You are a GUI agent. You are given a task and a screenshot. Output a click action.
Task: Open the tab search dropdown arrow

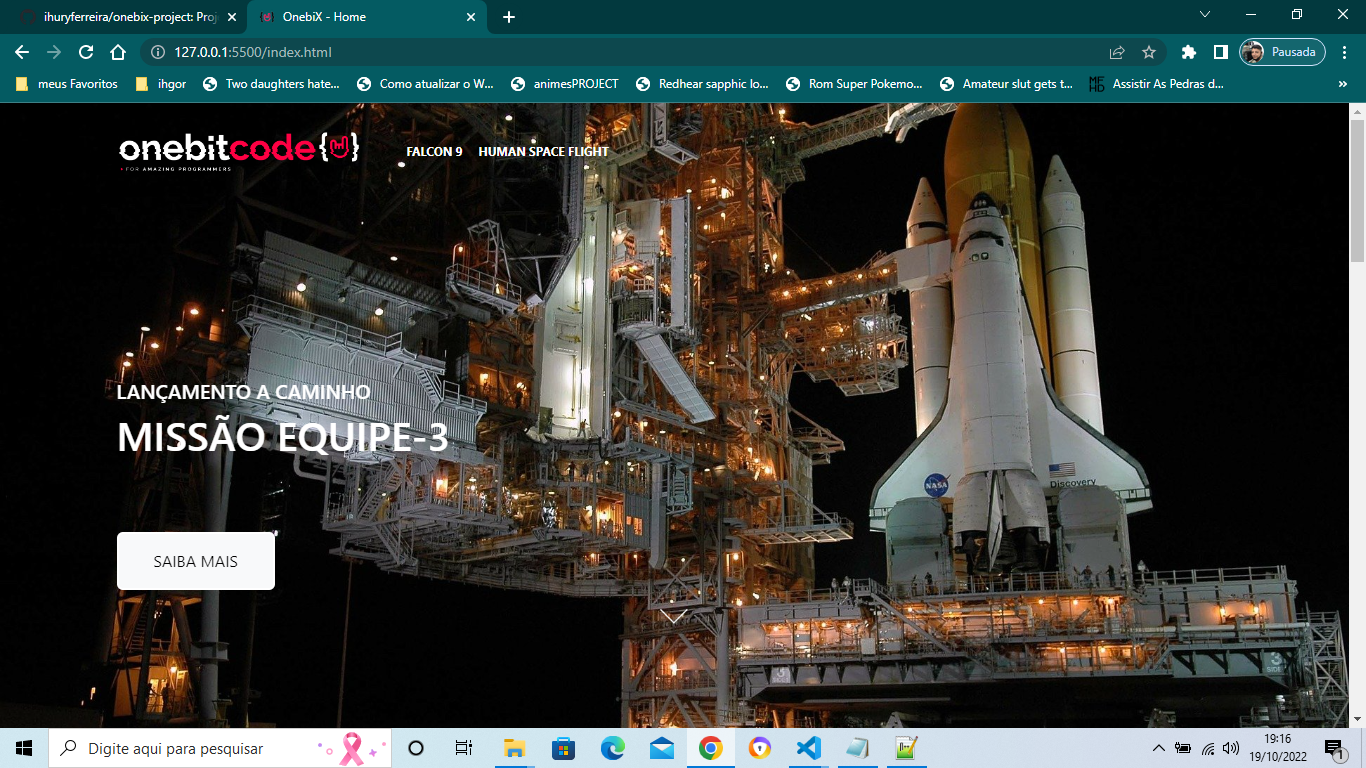click(x=1203, y=16)
